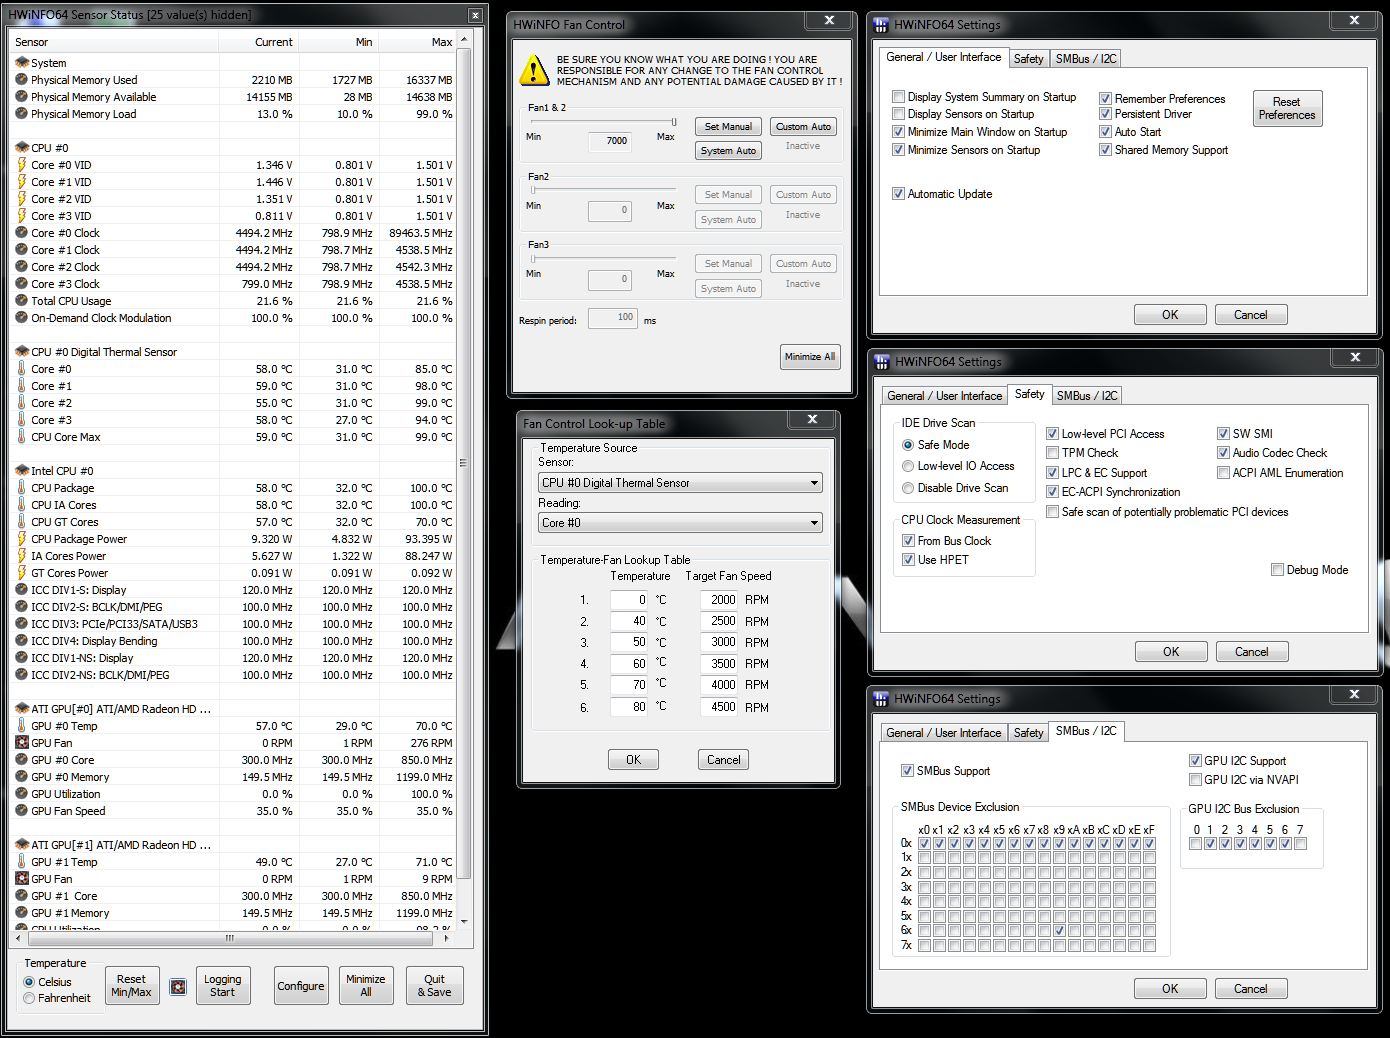Enable the TPM Check checkbox
The image size is (1390, 1038).
(x=1052, y=453)
